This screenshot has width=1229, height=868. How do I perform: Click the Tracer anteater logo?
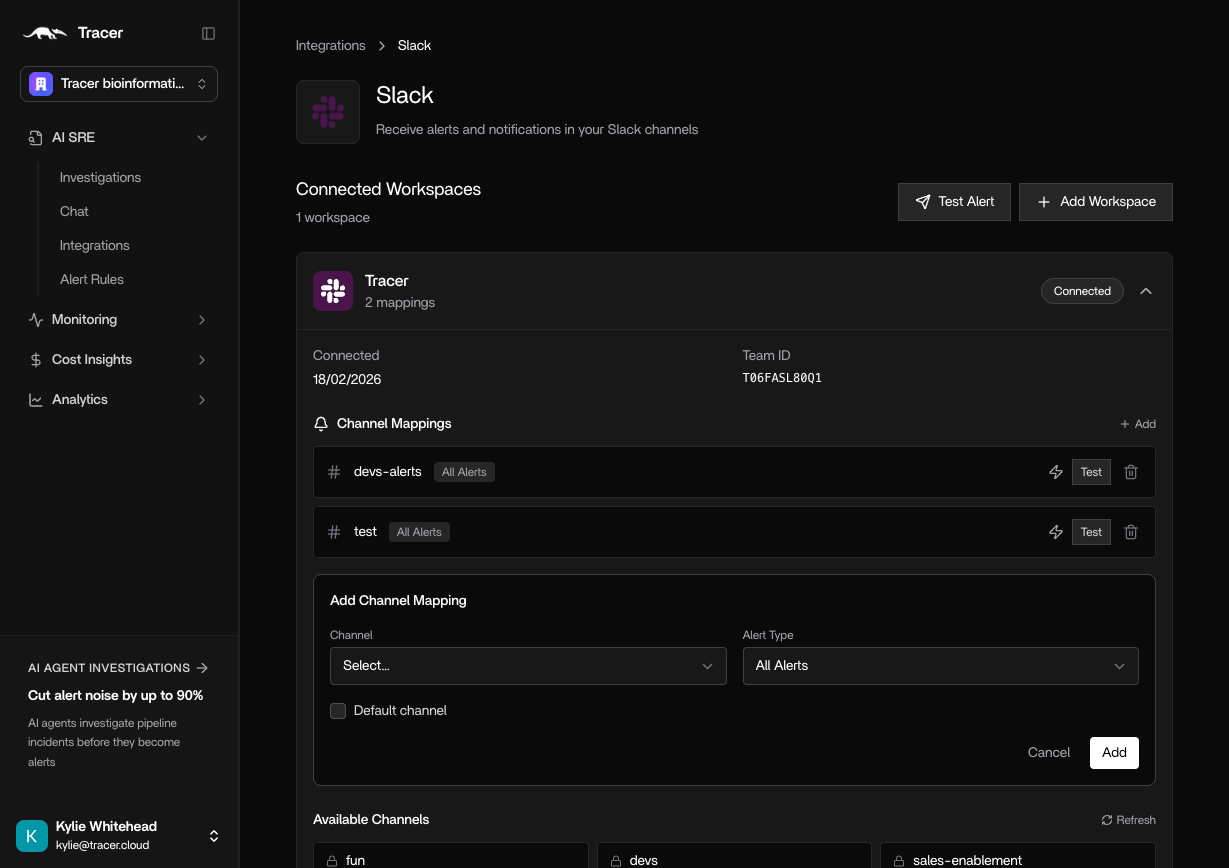[x=44, y=33]
